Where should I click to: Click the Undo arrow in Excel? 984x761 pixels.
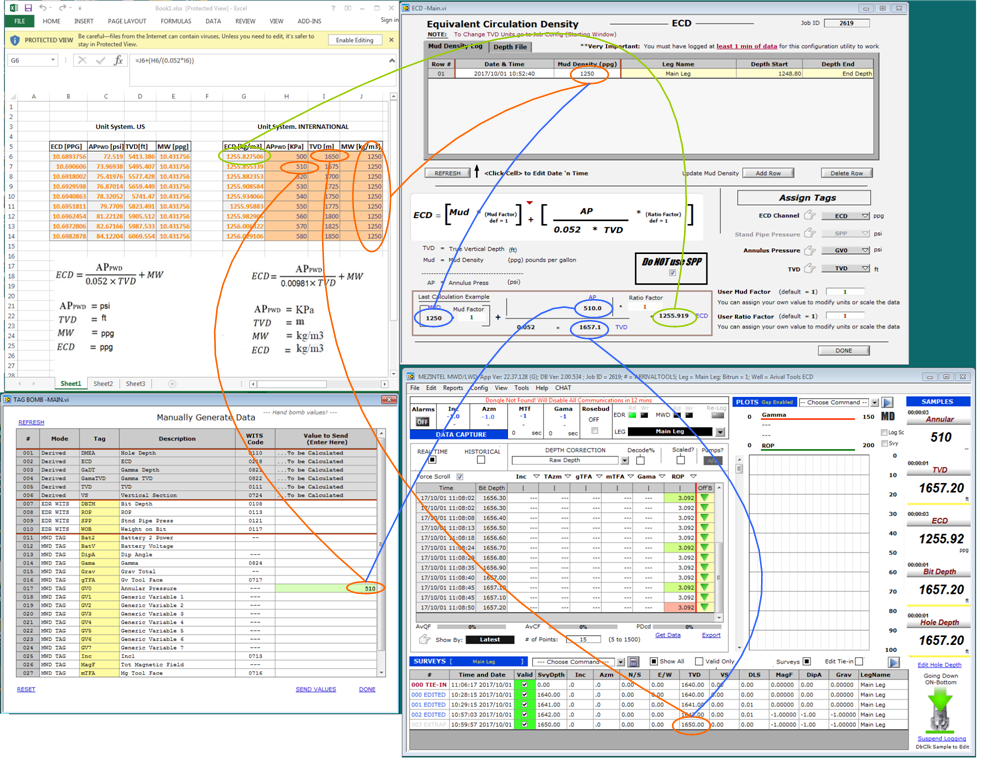[43, 8]
